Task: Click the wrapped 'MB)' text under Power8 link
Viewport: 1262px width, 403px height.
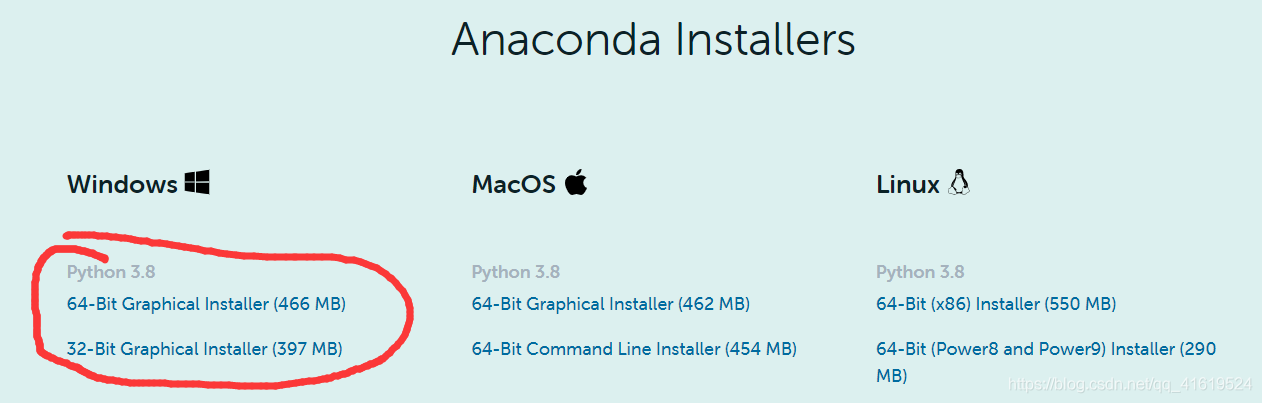Action: click(891, 376)
